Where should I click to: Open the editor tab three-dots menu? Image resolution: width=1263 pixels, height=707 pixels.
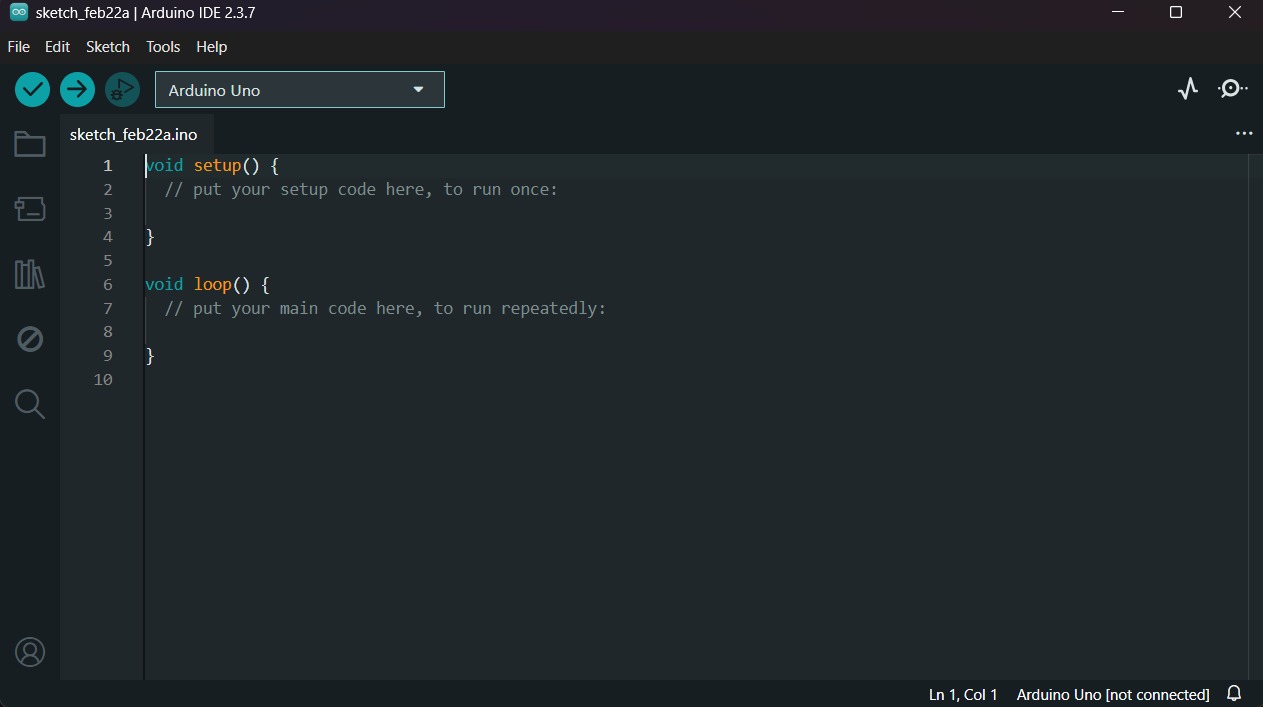(1244, 133)
